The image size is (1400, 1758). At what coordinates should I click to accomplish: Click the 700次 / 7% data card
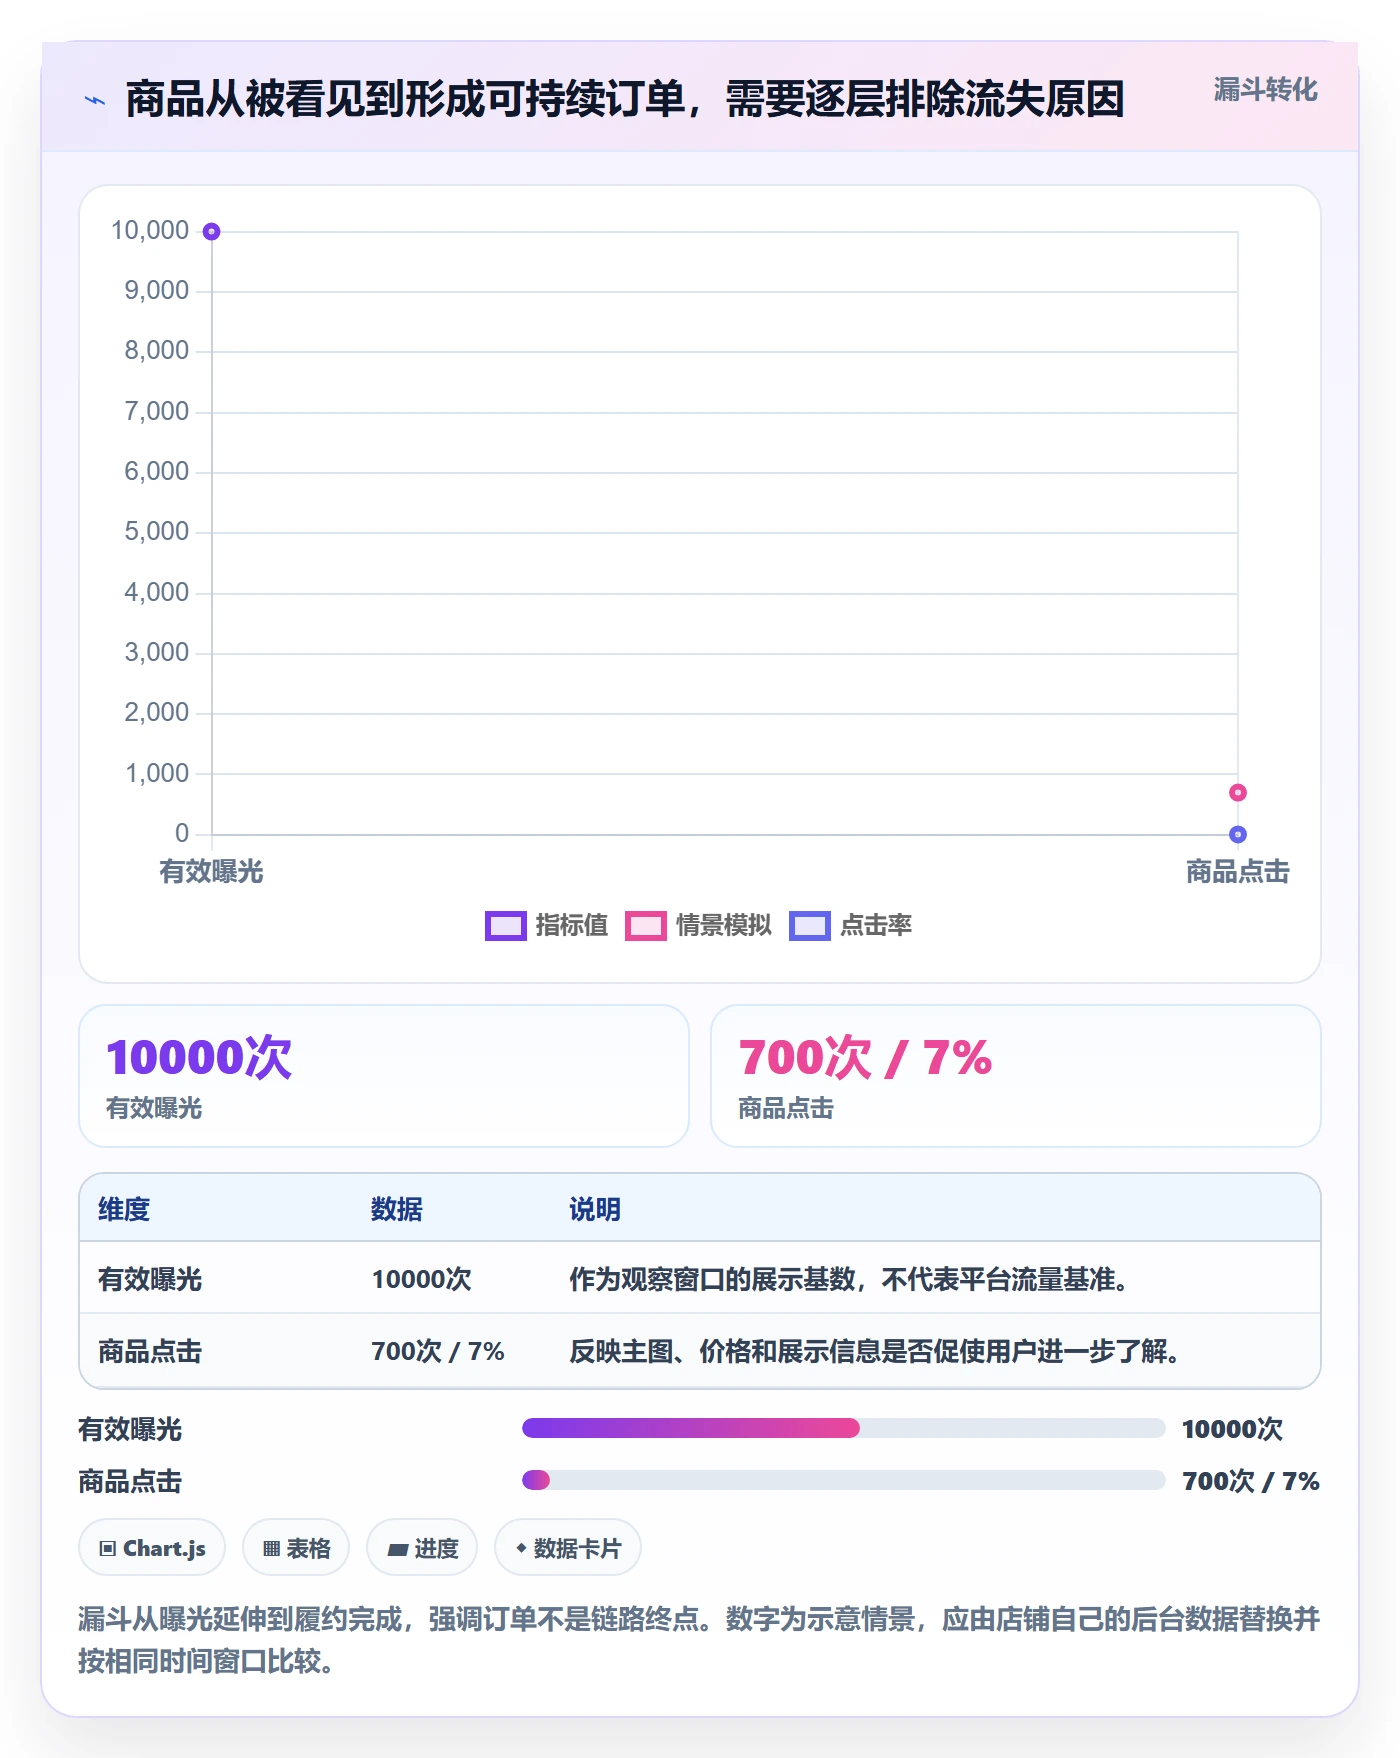click(x=1015, y=1076)
